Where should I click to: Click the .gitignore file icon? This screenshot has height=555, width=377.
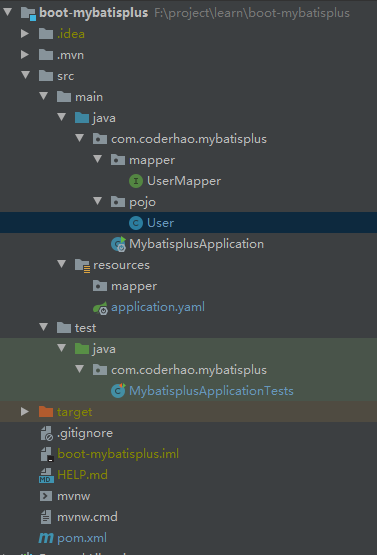tap(46, 433)
